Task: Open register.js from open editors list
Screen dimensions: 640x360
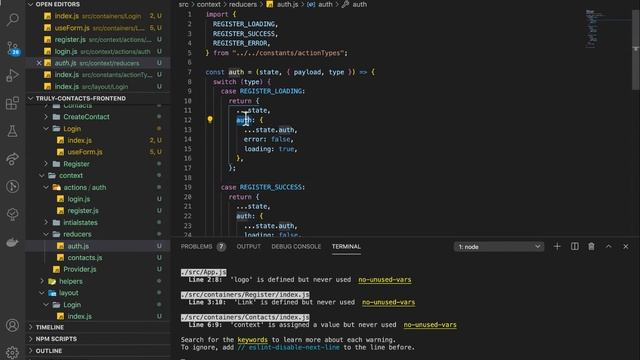Action: [x=98, y=40]
